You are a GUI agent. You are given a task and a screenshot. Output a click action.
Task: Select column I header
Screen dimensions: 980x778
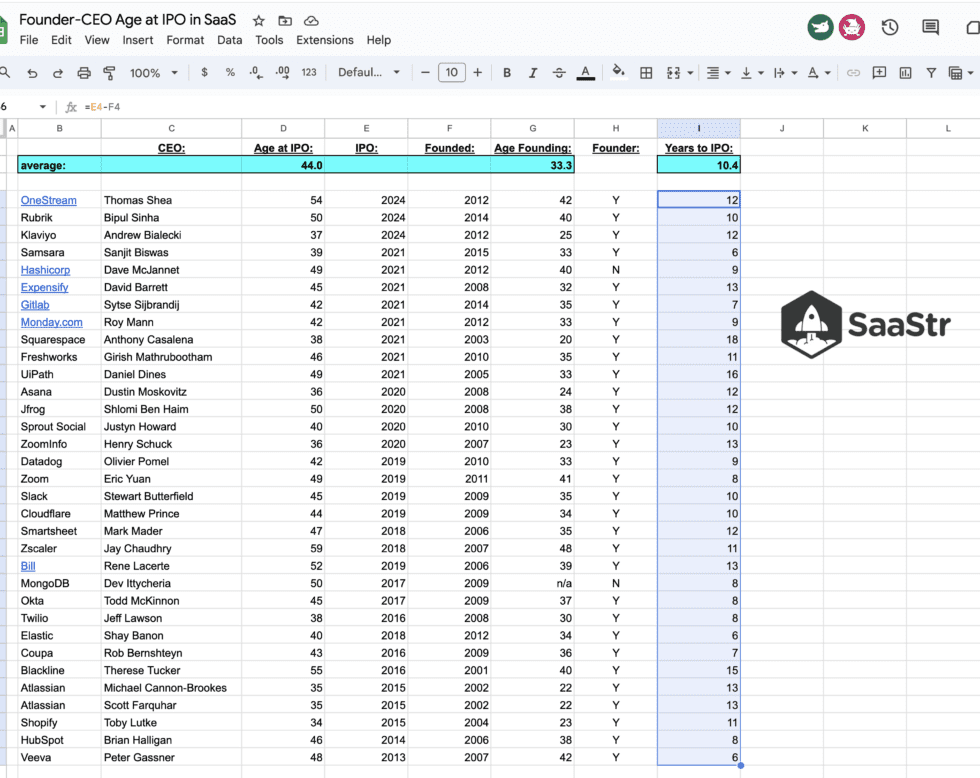coord(699,128)
